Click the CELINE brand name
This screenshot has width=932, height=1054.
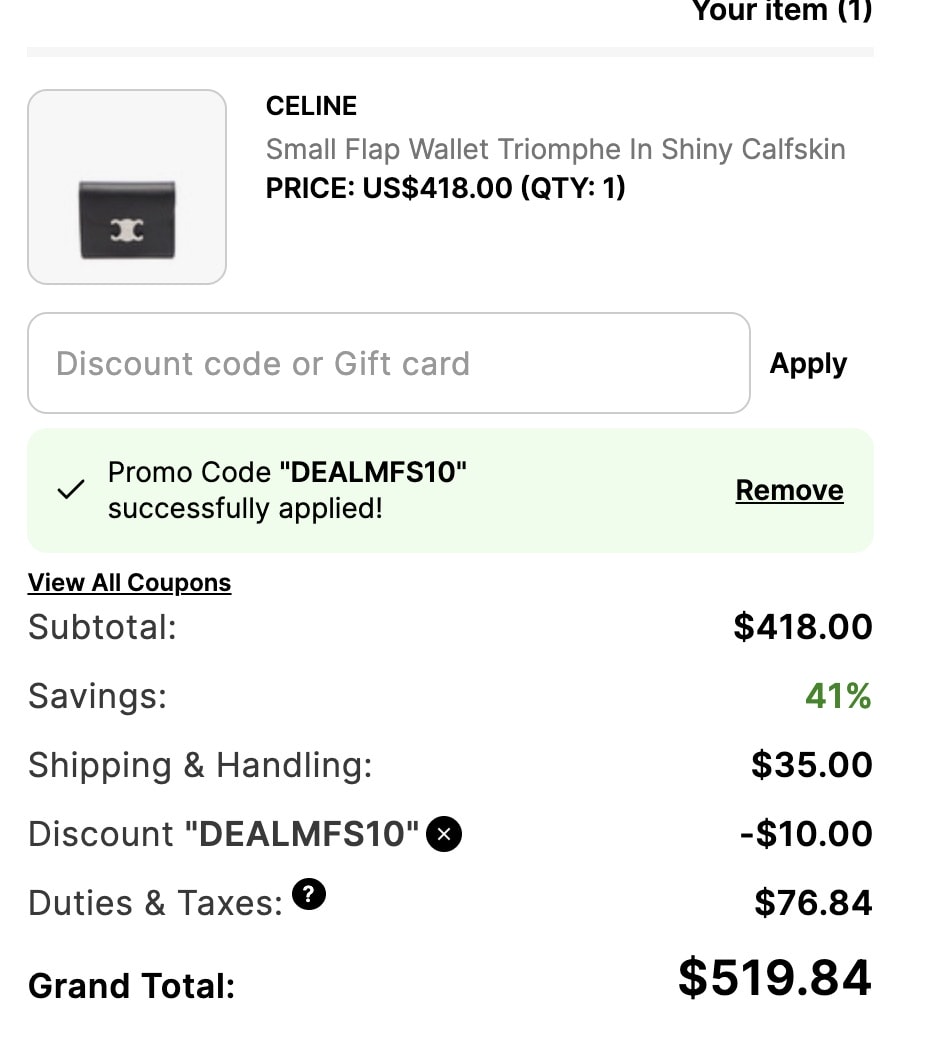(311, 106)
